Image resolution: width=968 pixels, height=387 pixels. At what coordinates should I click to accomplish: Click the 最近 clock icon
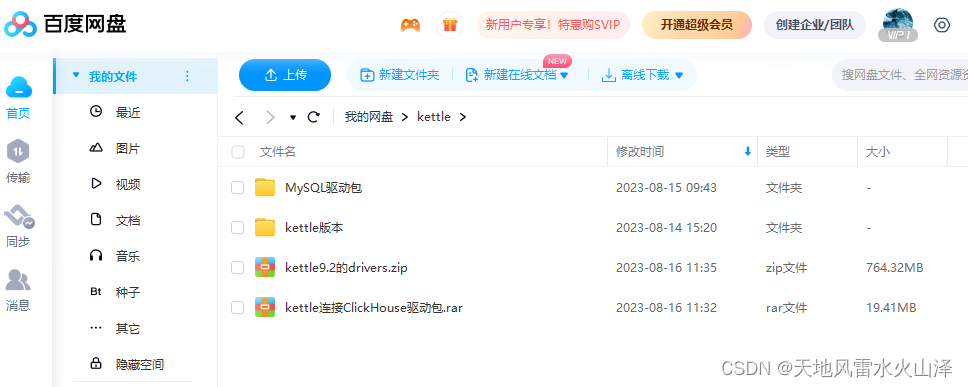point(96,112)
